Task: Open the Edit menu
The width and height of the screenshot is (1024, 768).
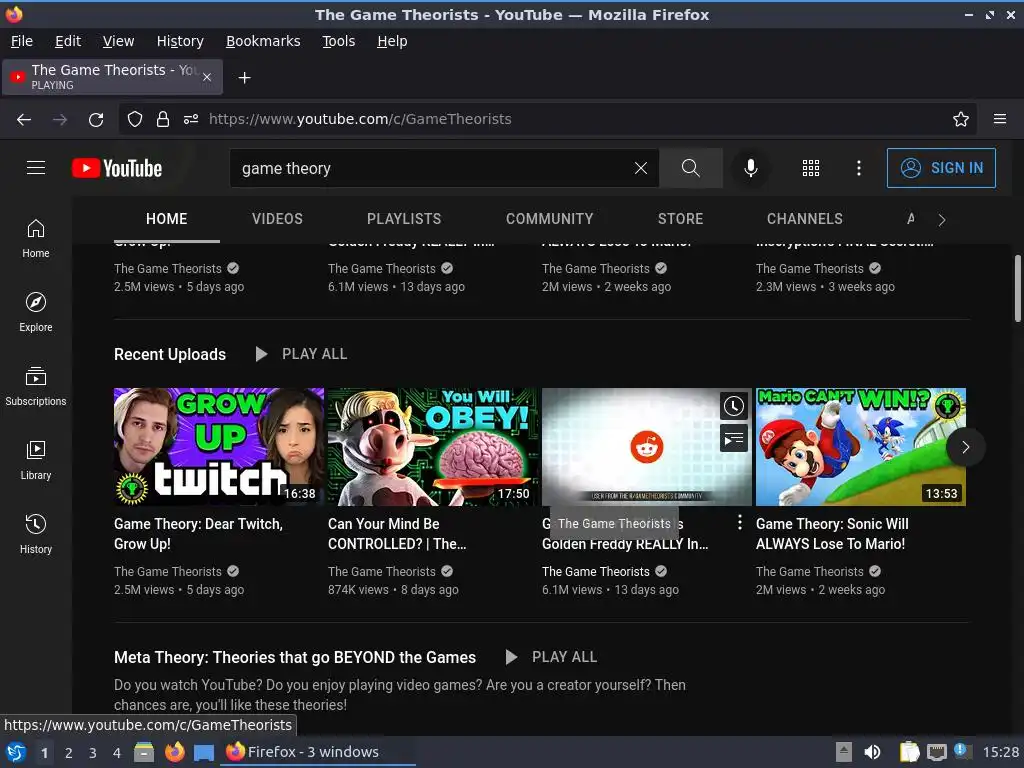Action: click(68, 41)
